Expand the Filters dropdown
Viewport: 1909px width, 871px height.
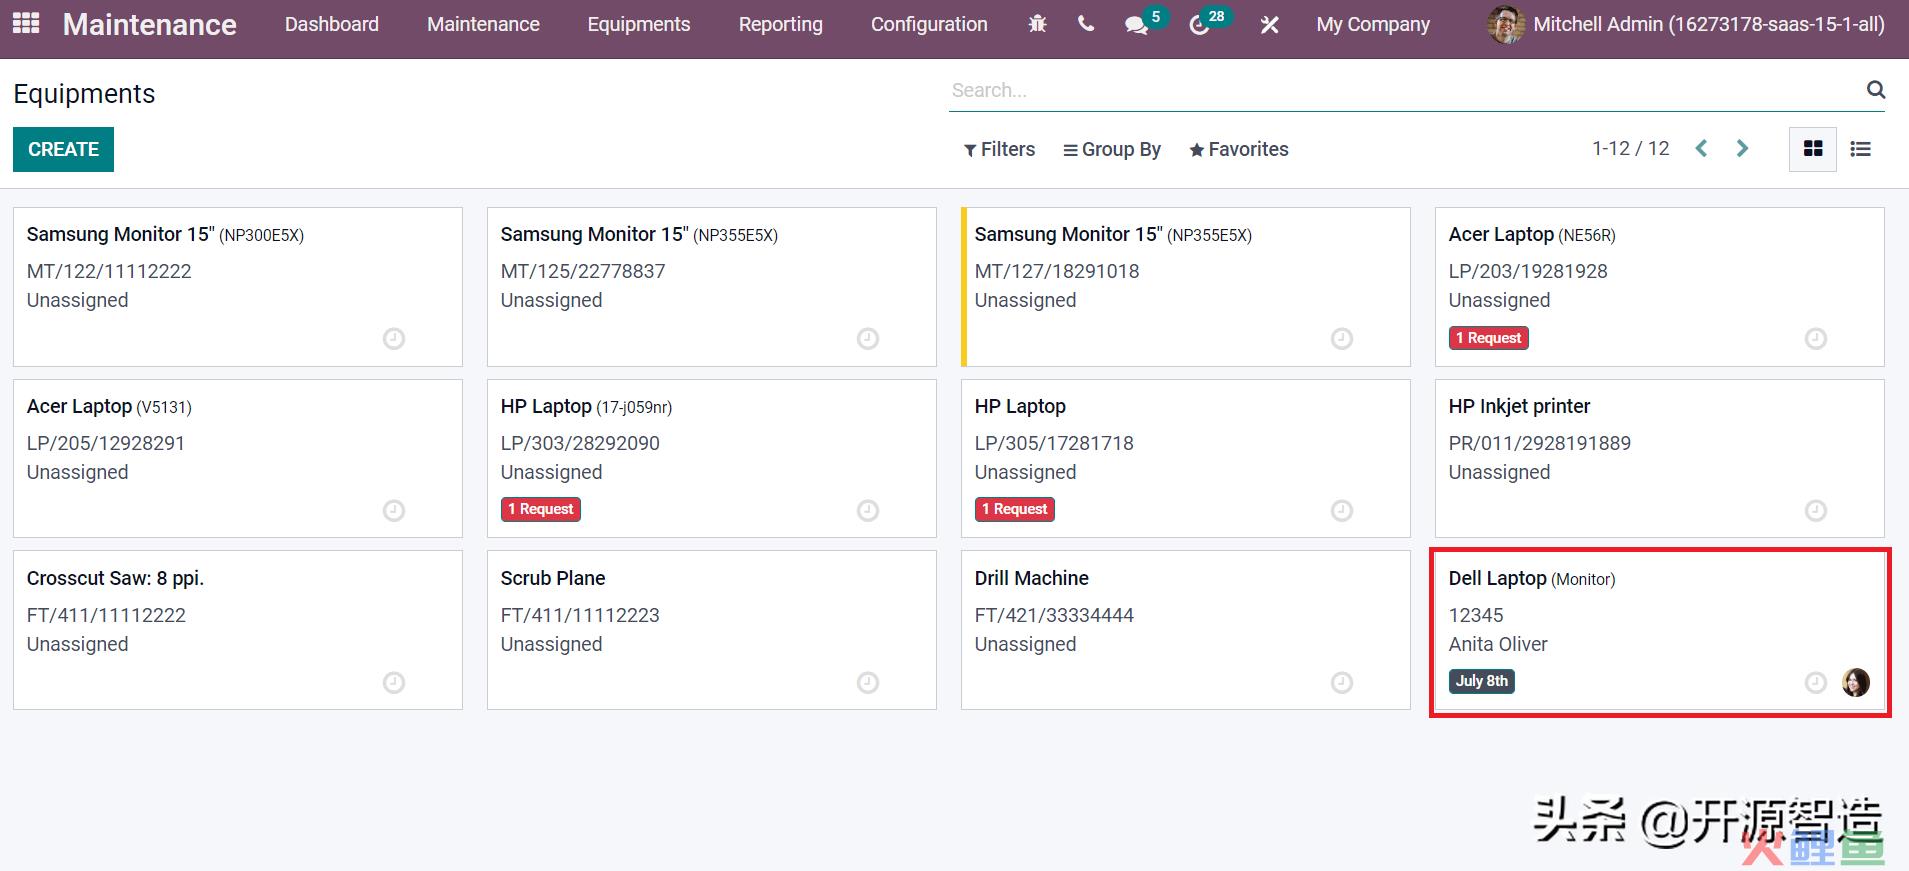coord(999,149)
